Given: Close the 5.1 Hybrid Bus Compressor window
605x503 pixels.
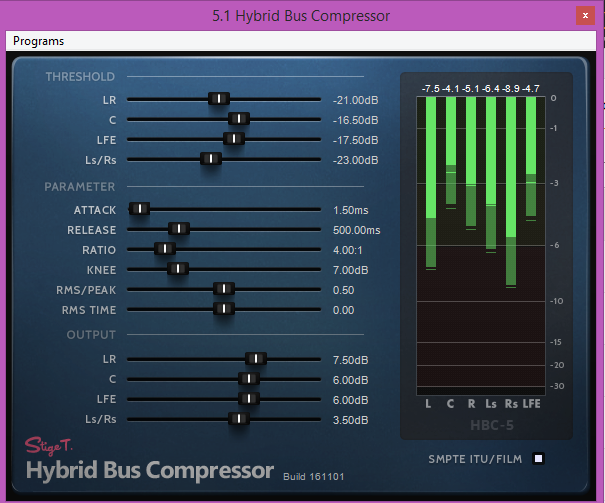Looking at the screenshot, I should tap(585, 15).
